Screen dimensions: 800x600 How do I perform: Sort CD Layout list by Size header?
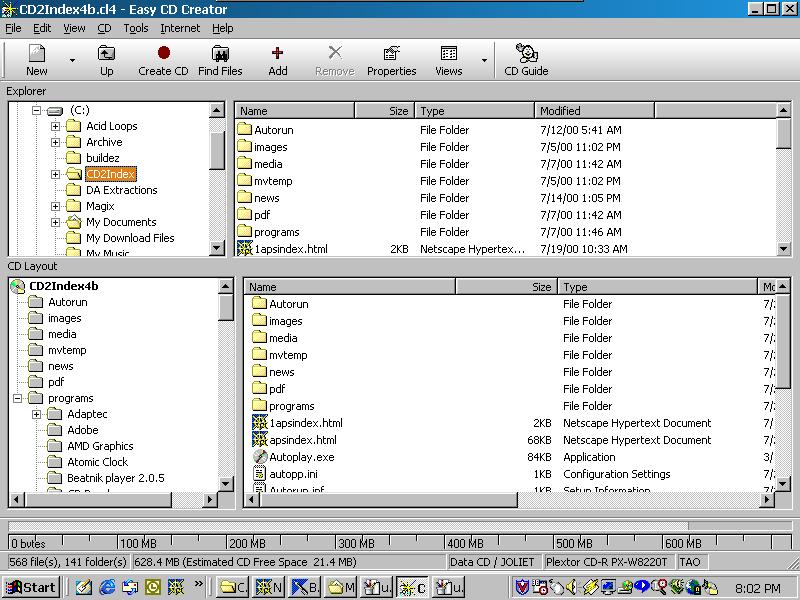pyautogui.click(x=506, y=287)
